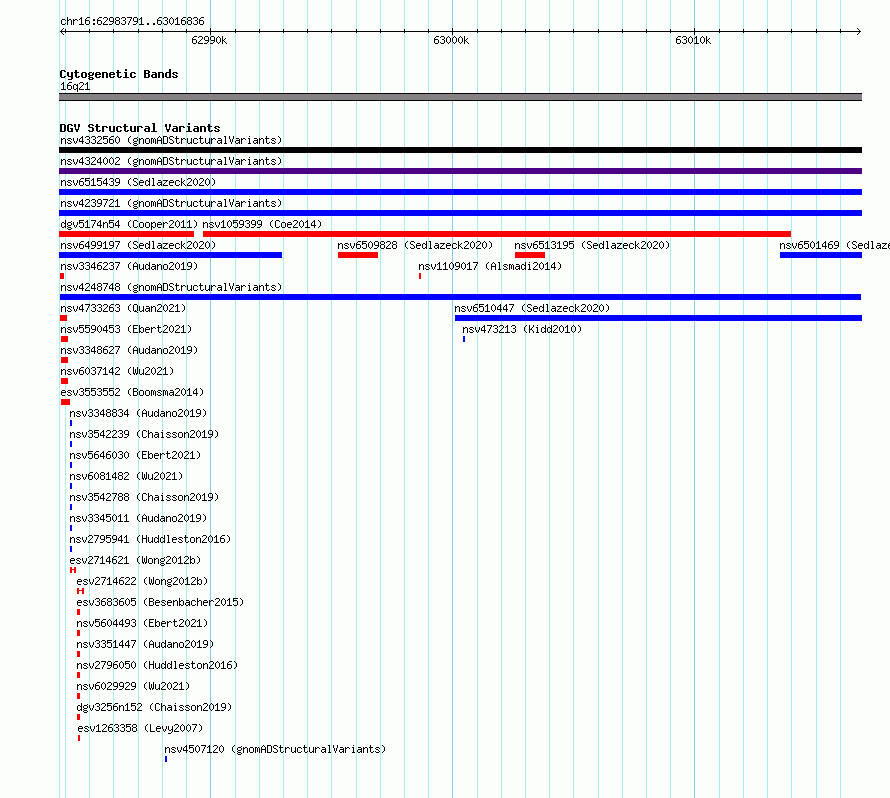The height and width of the screenshot is (798, 890).
Task: Open nsv2795941 Huddleston2016 label
Action: [x=150, y=539]
